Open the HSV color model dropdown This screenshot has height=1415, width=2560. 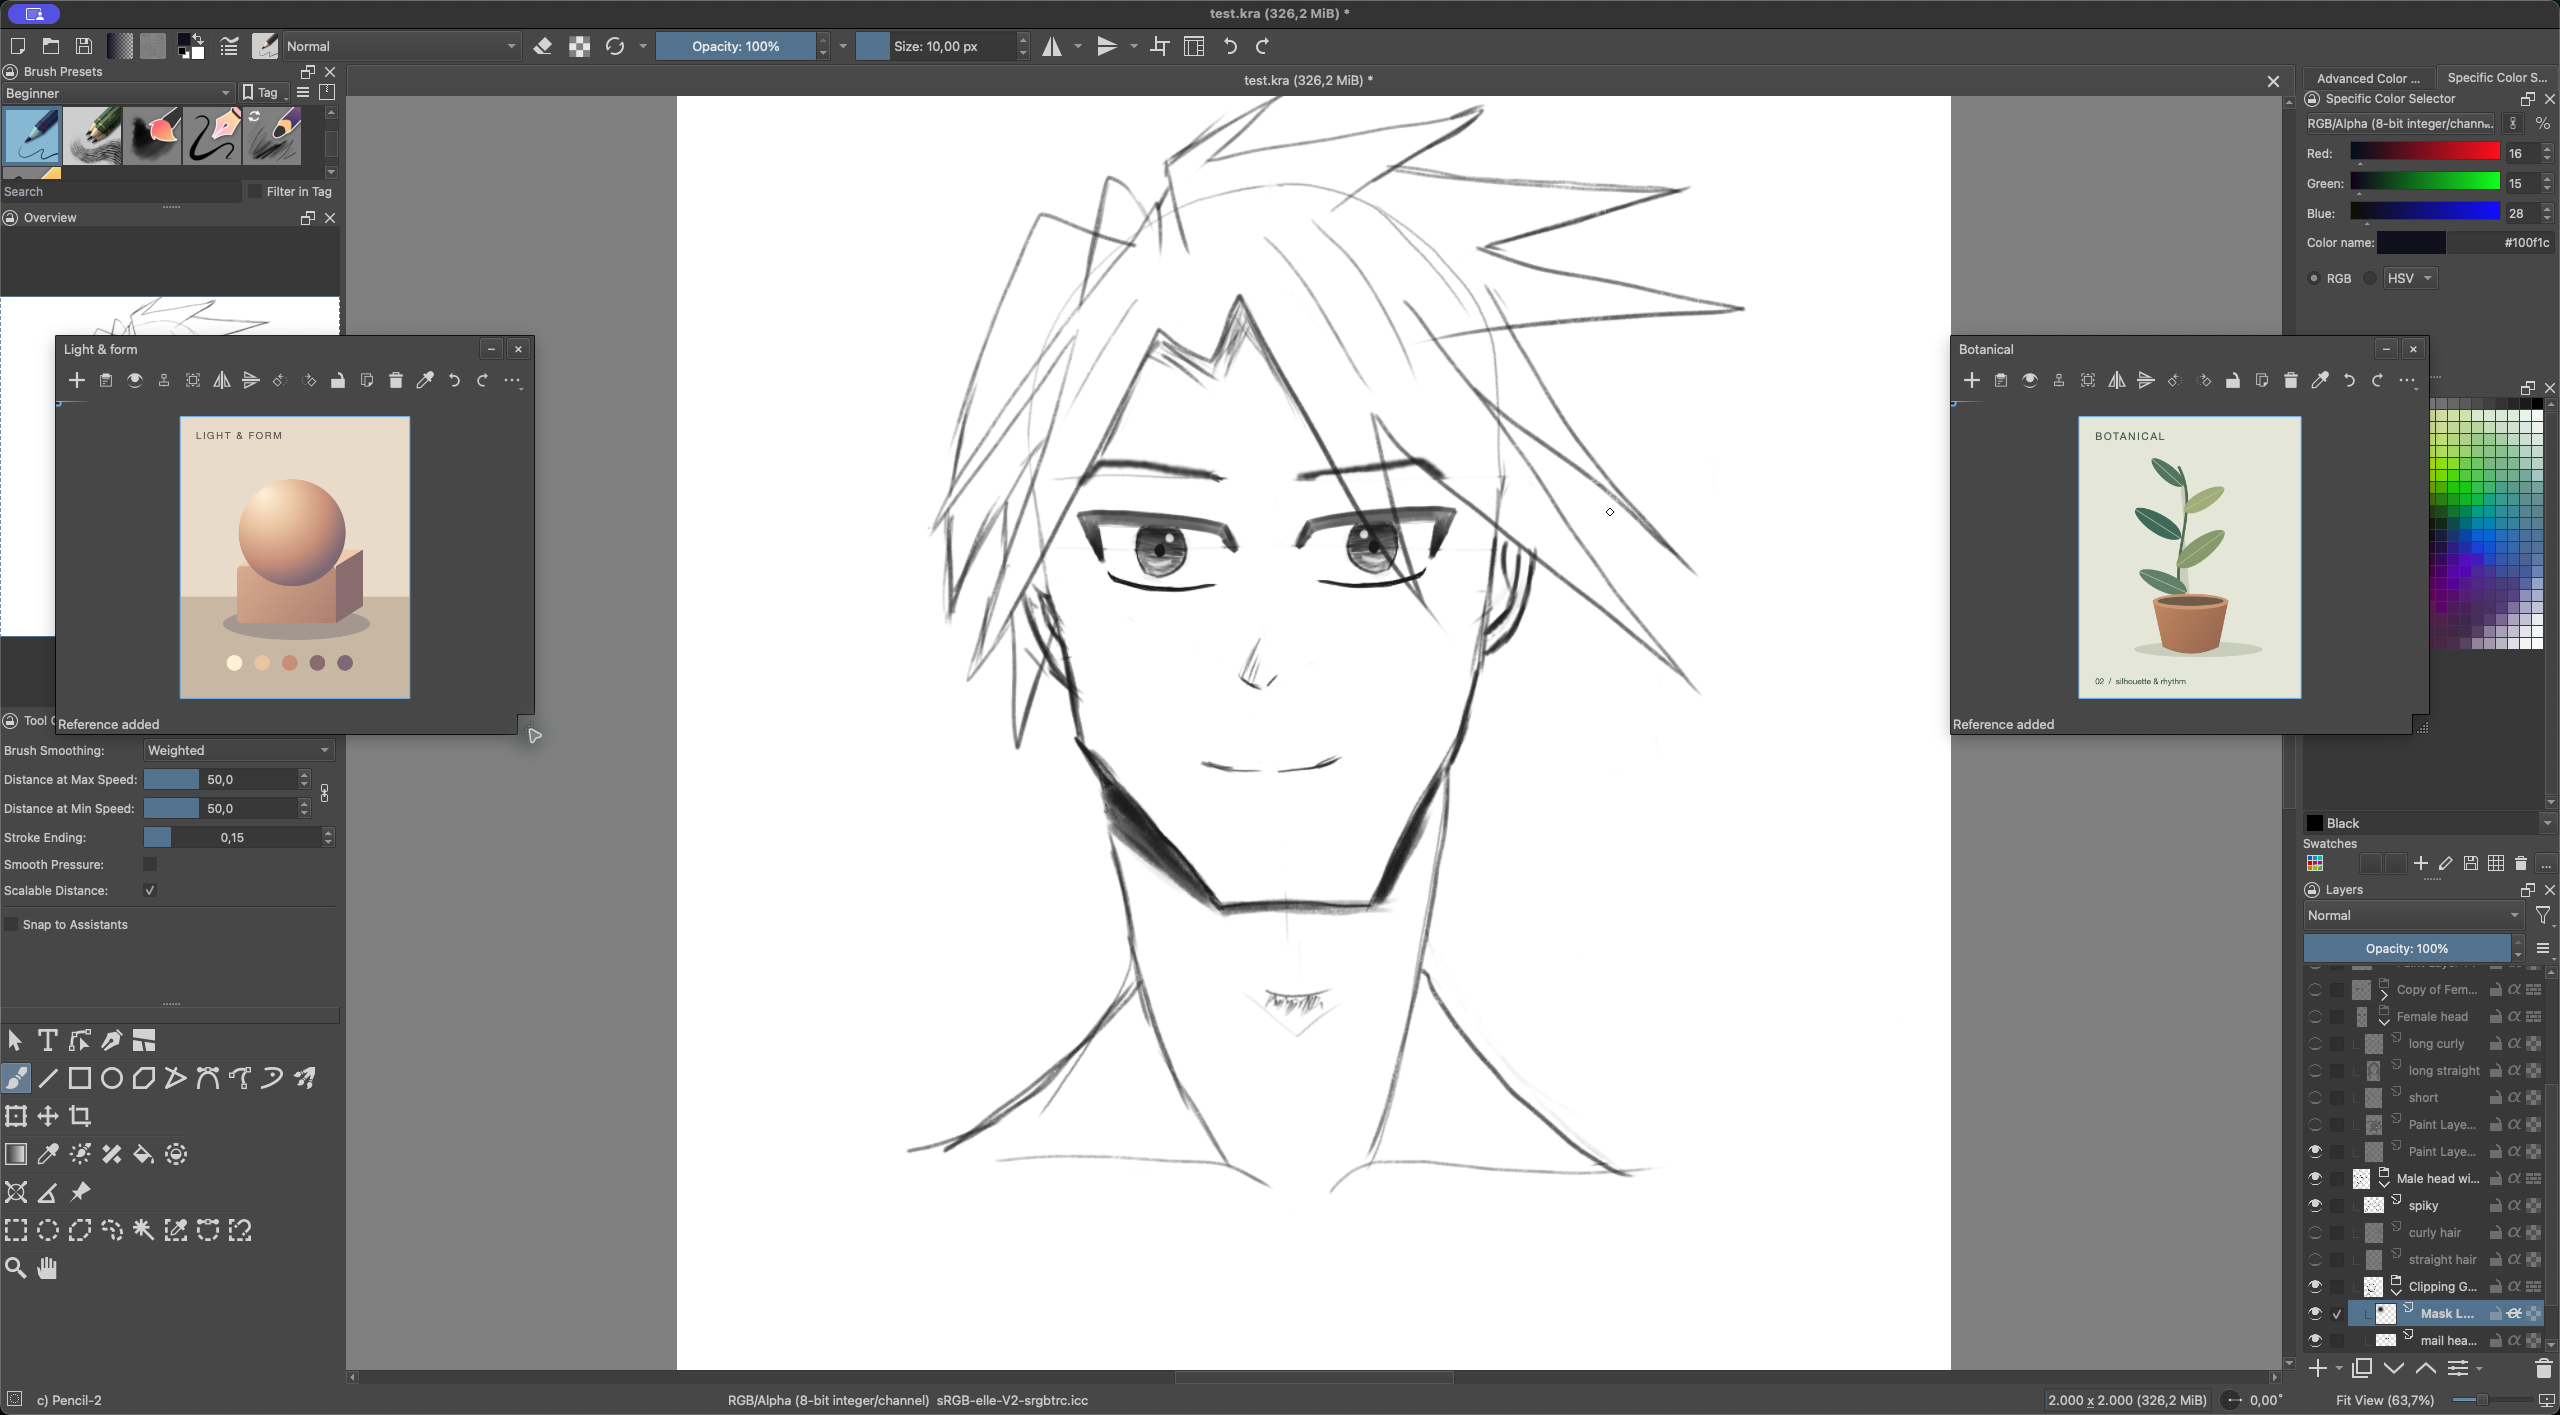click(x=2410, y=278)
